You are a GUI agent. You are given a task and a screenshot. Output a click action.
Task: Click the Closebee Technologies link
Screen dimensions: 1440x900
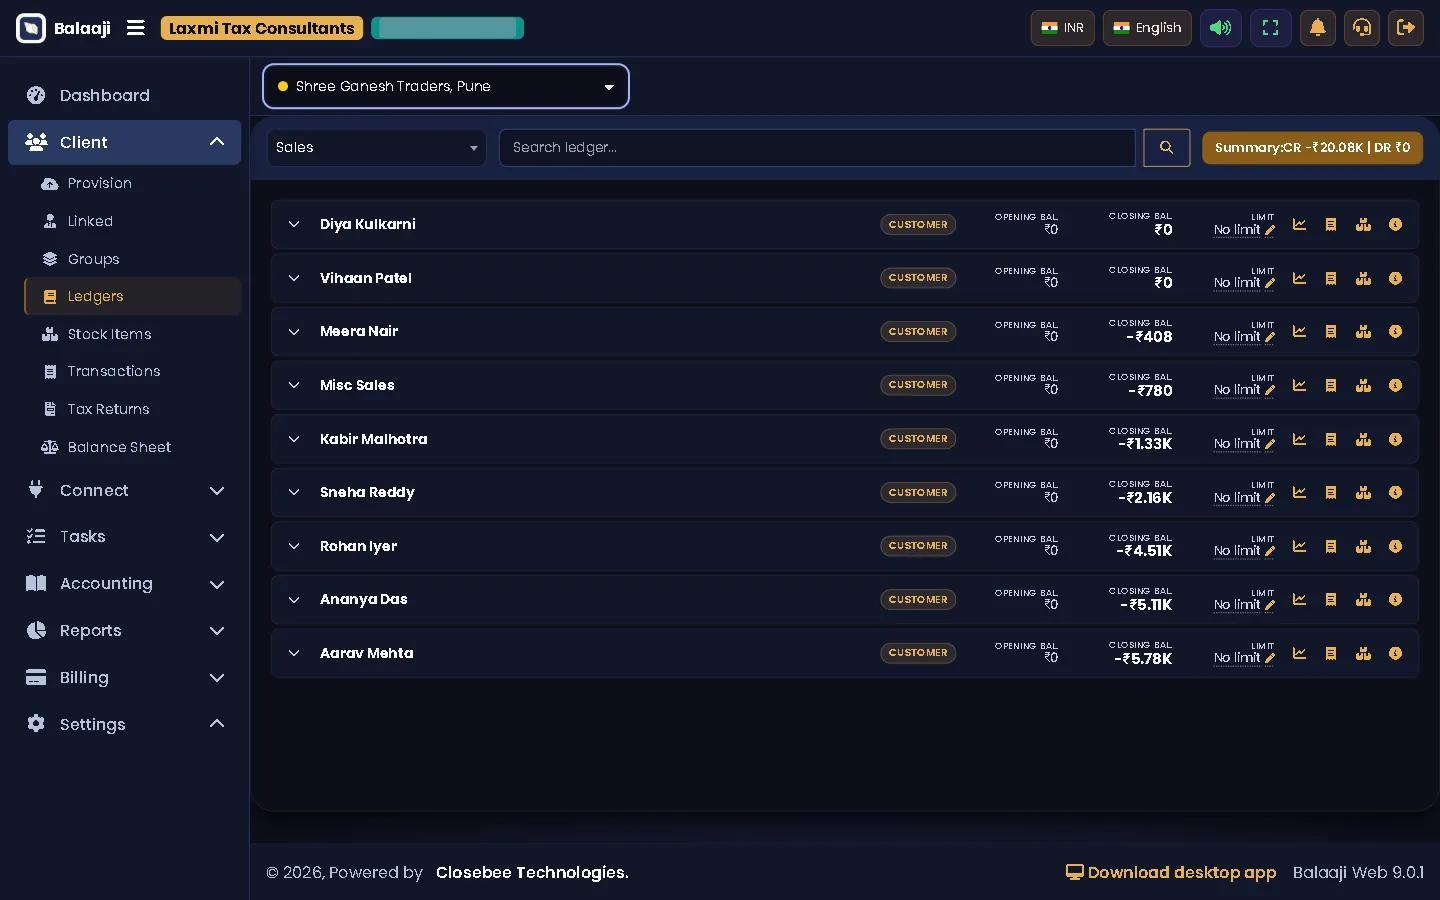click(x=532, y=873)
